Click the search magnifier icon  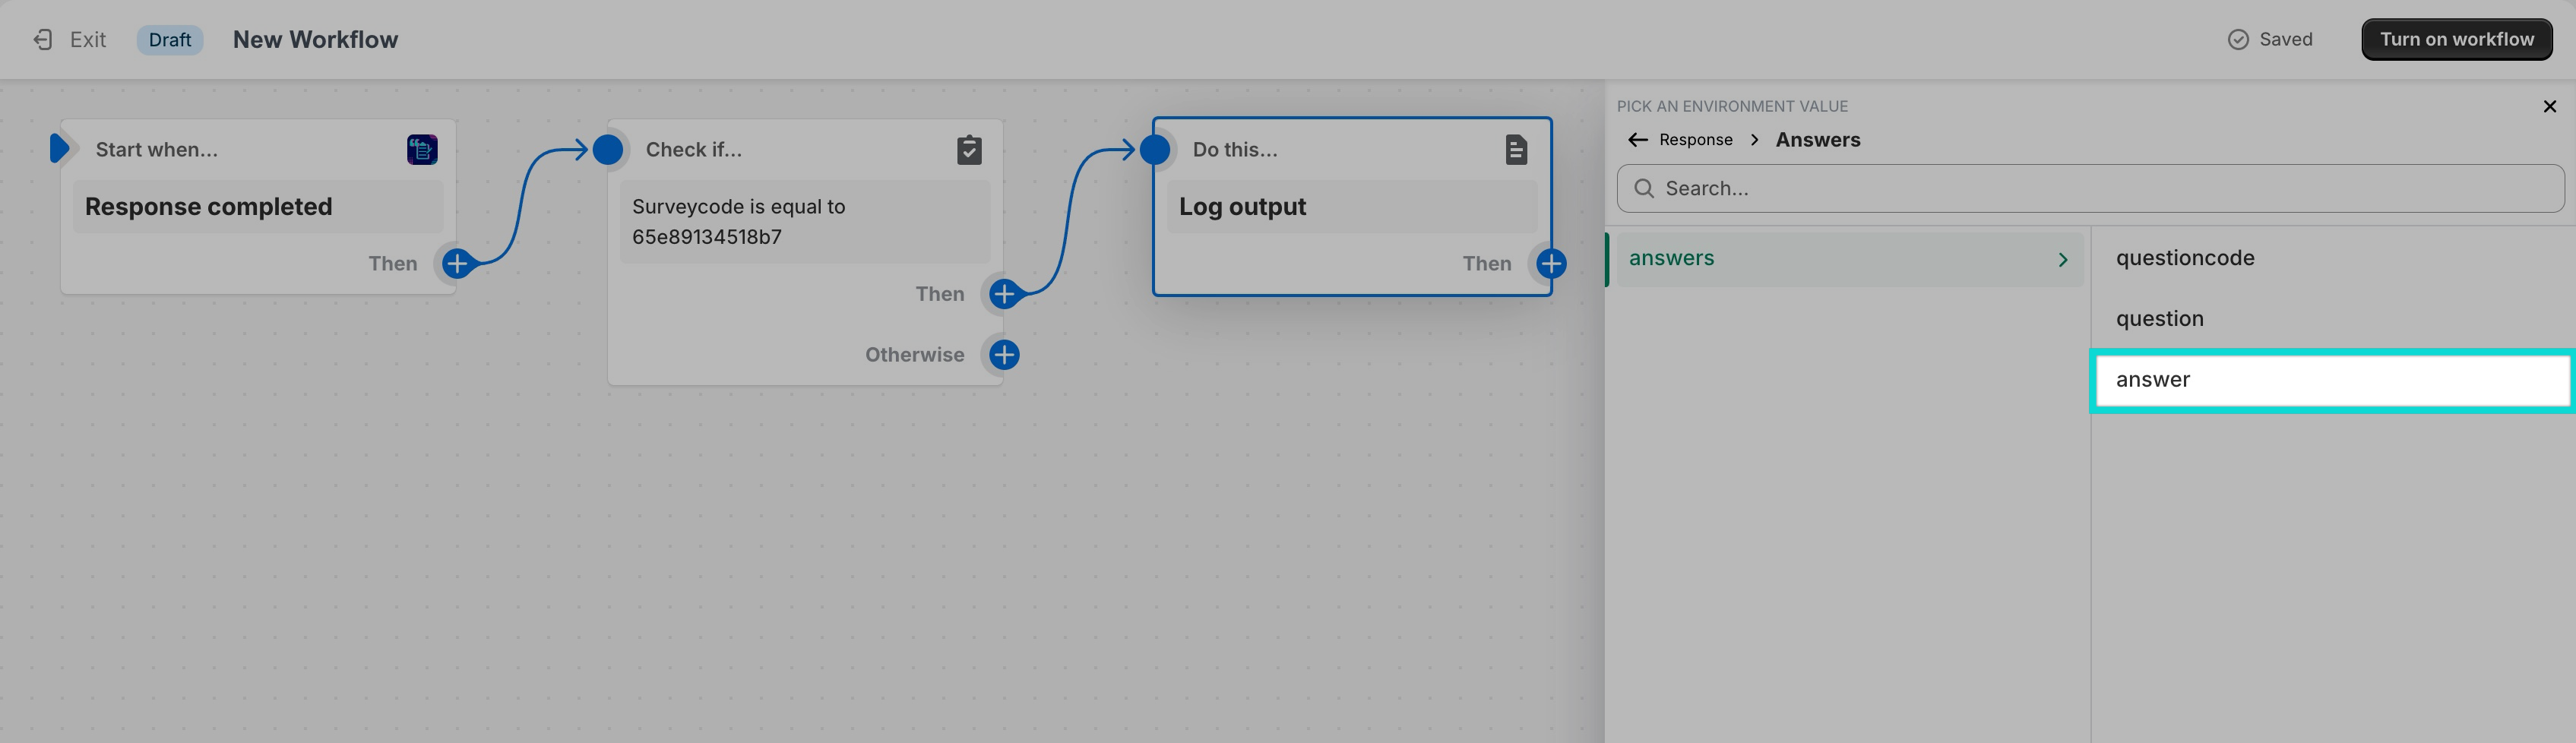(x=1643, y=188)
